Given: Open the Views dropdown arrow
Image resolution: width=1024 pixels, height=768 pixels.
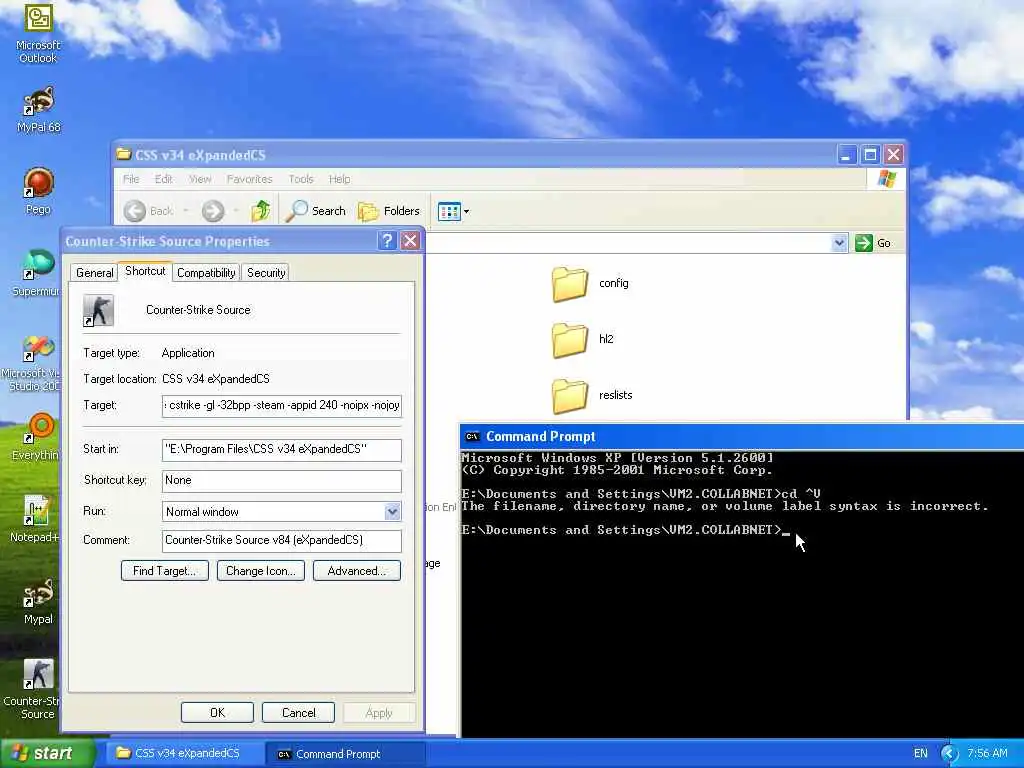Looking at the screenshot, I should 466,212.
